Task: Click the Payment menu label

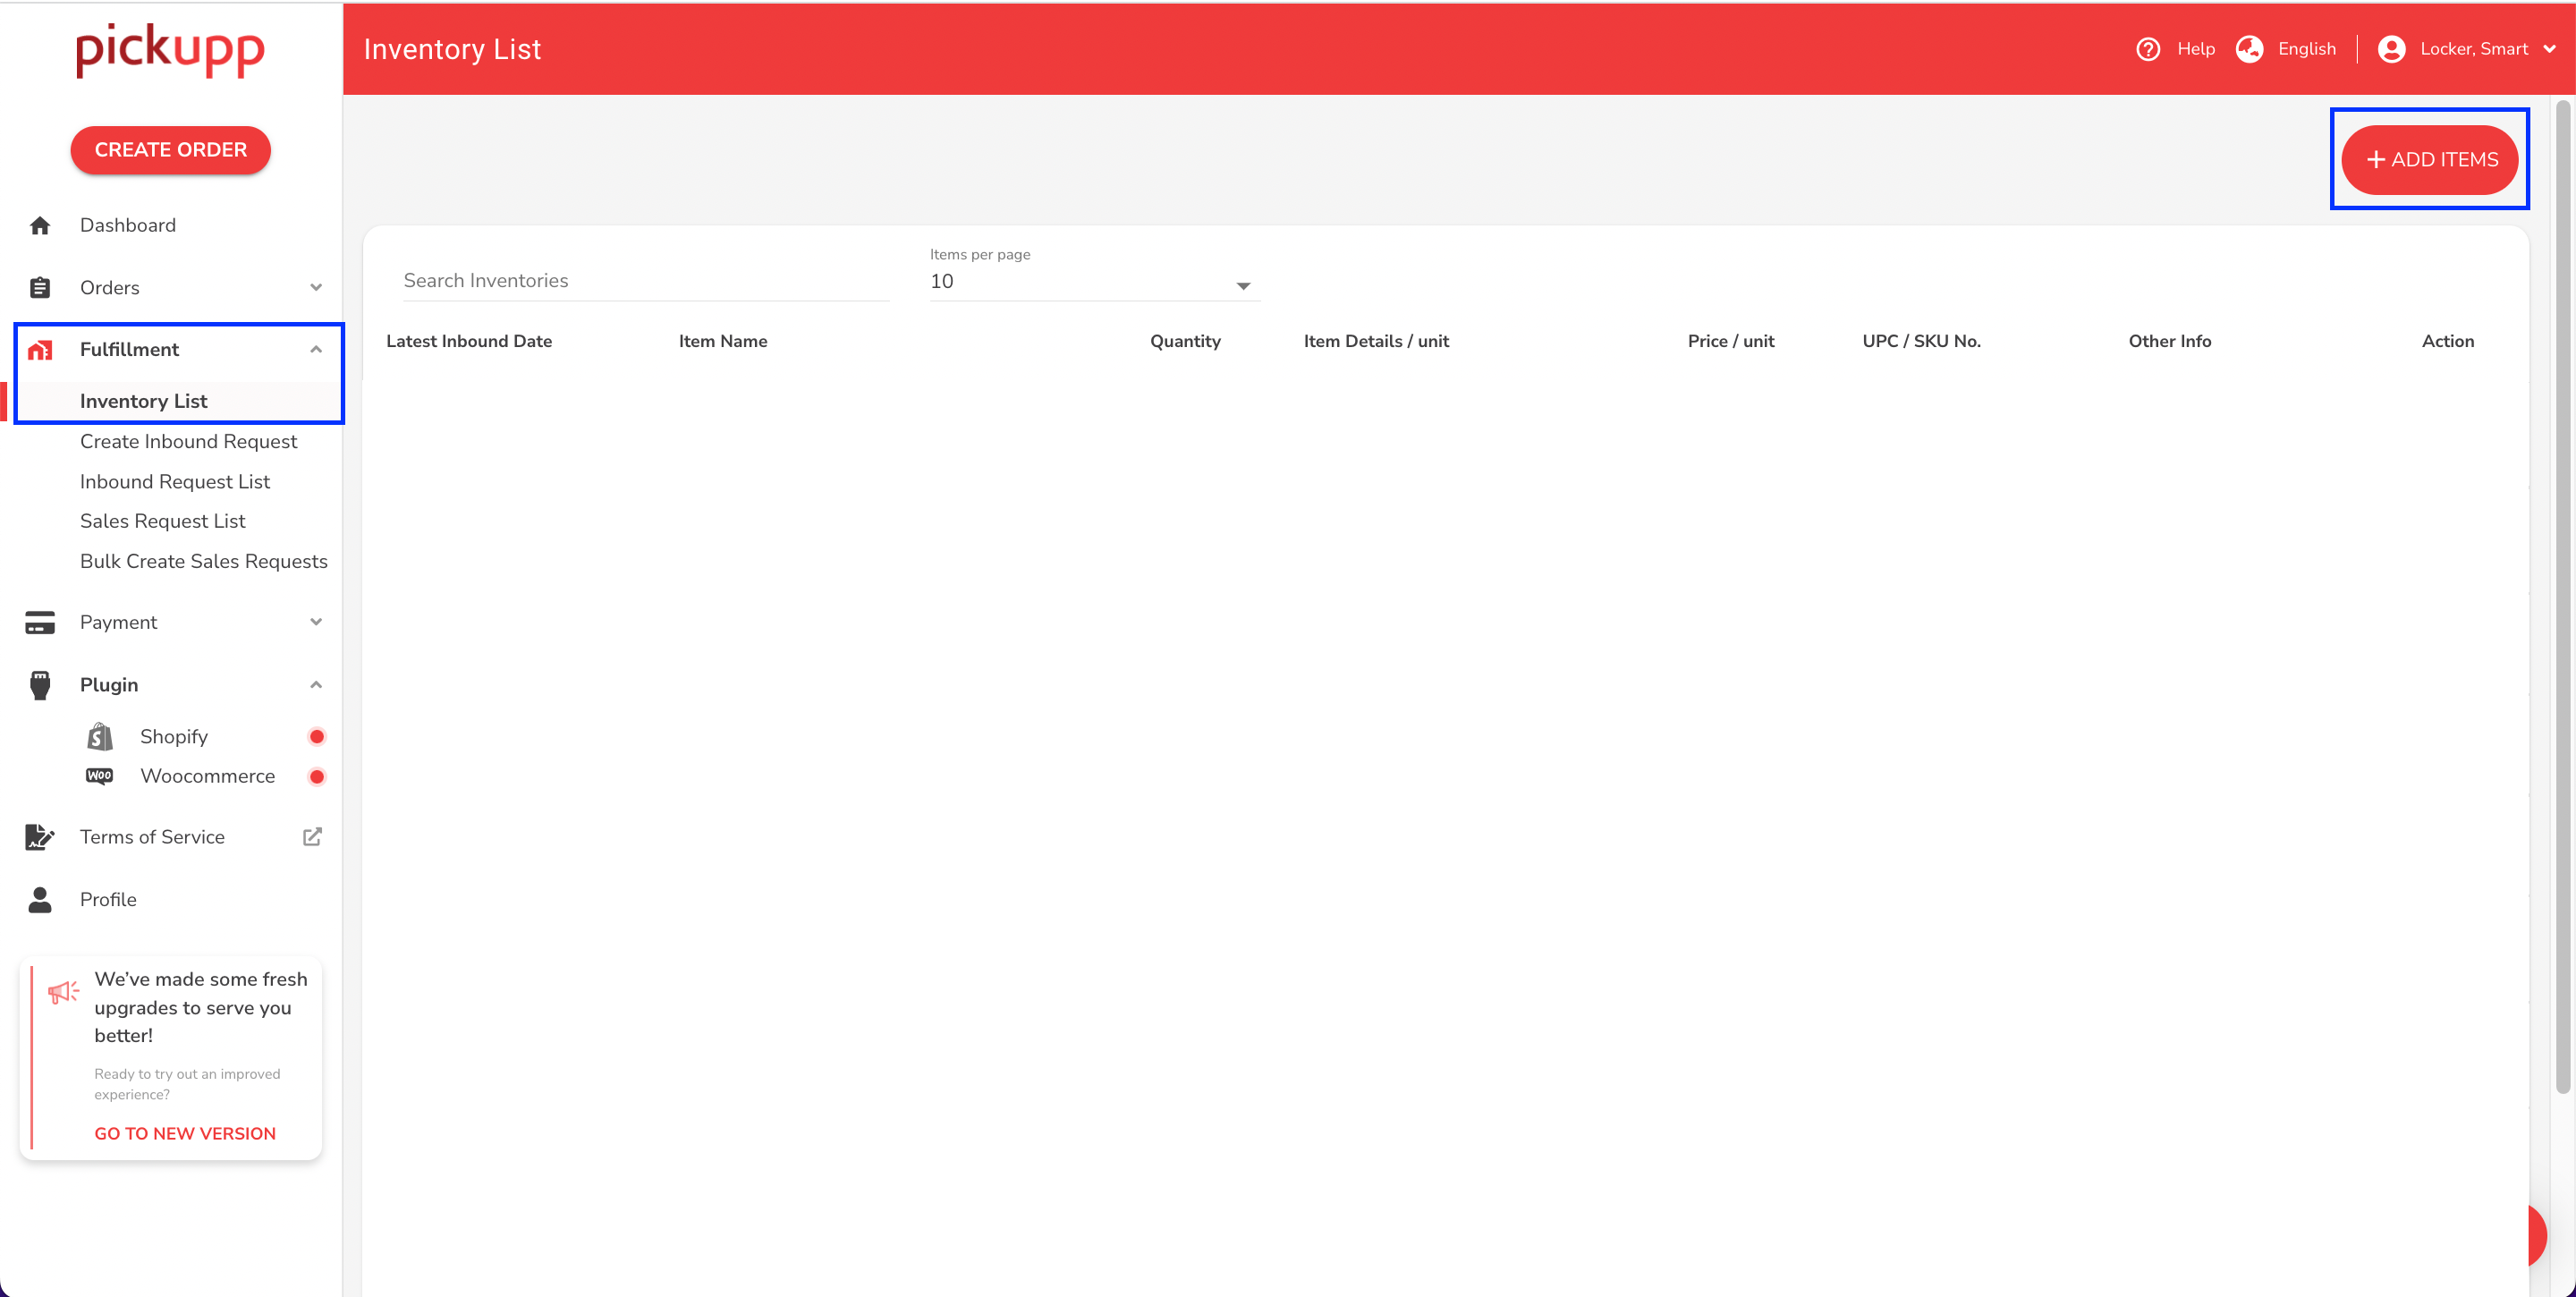Action: (118, 623)
